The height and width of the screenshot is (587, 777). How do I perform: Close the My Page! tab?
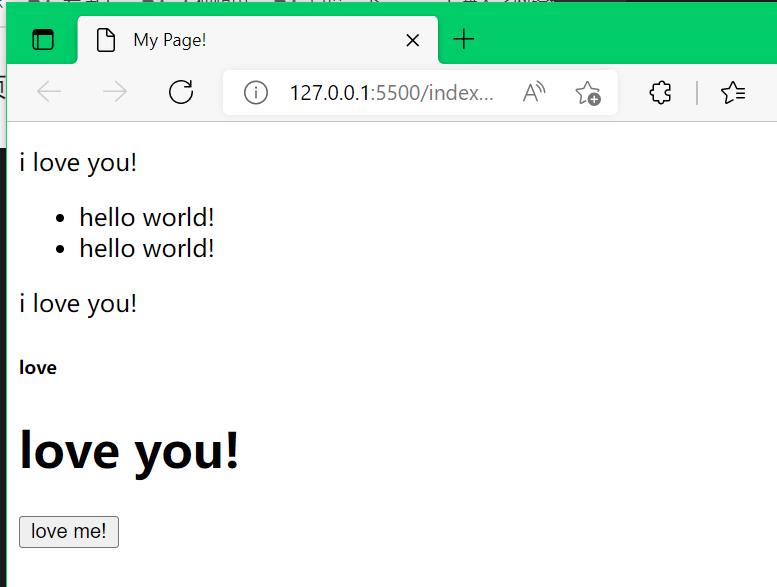412,41
